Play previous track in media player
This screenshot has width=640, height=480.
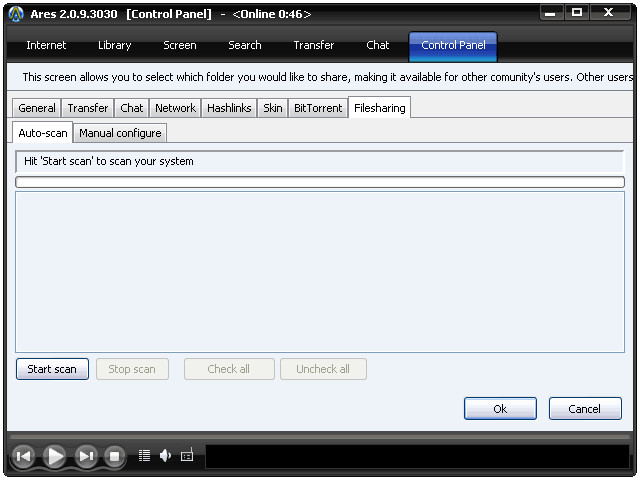point(23,456)
